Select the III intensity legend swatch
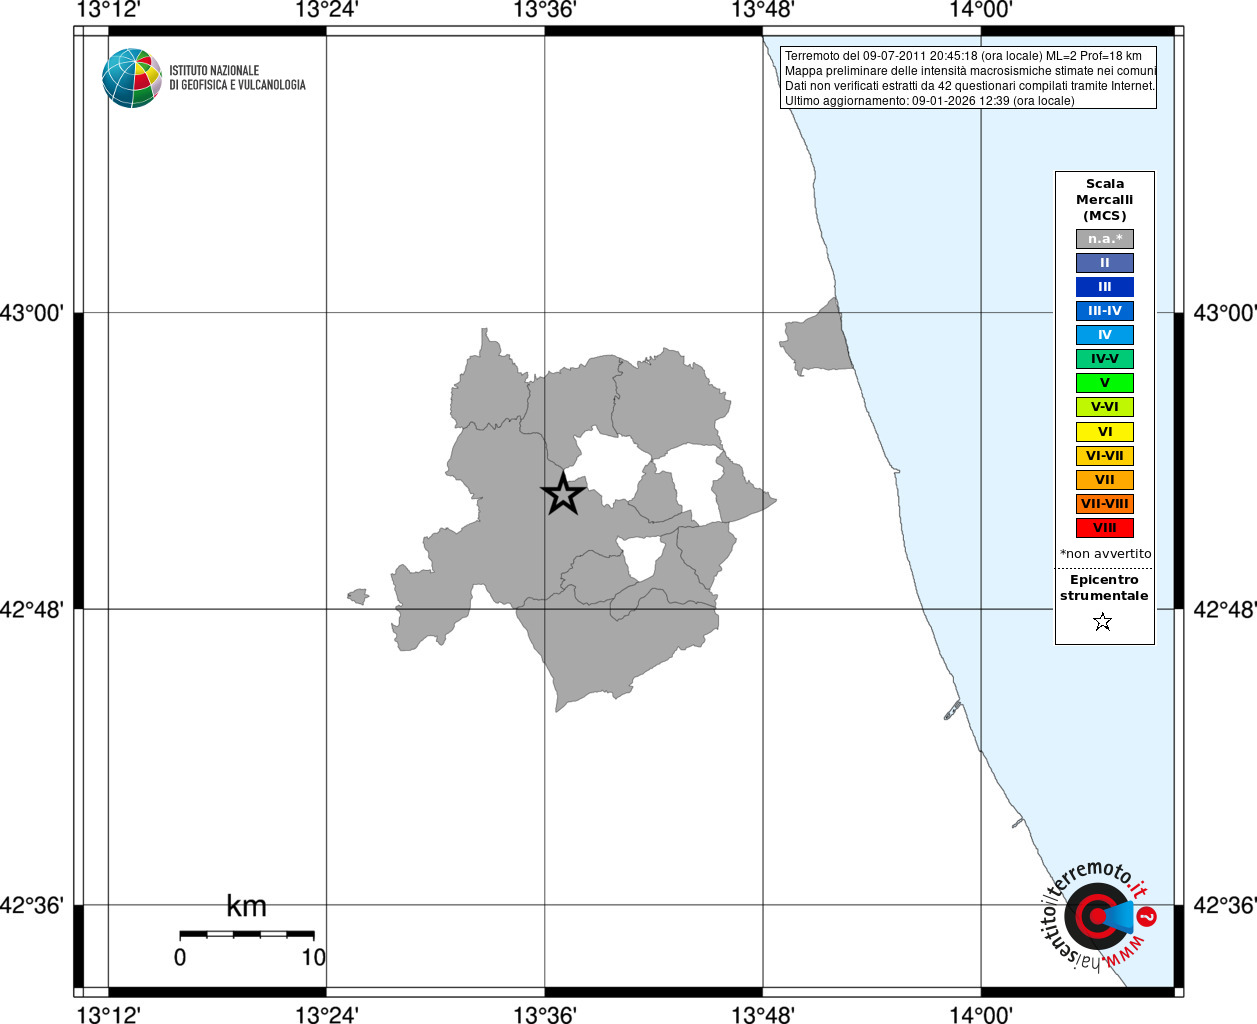 1105,287
